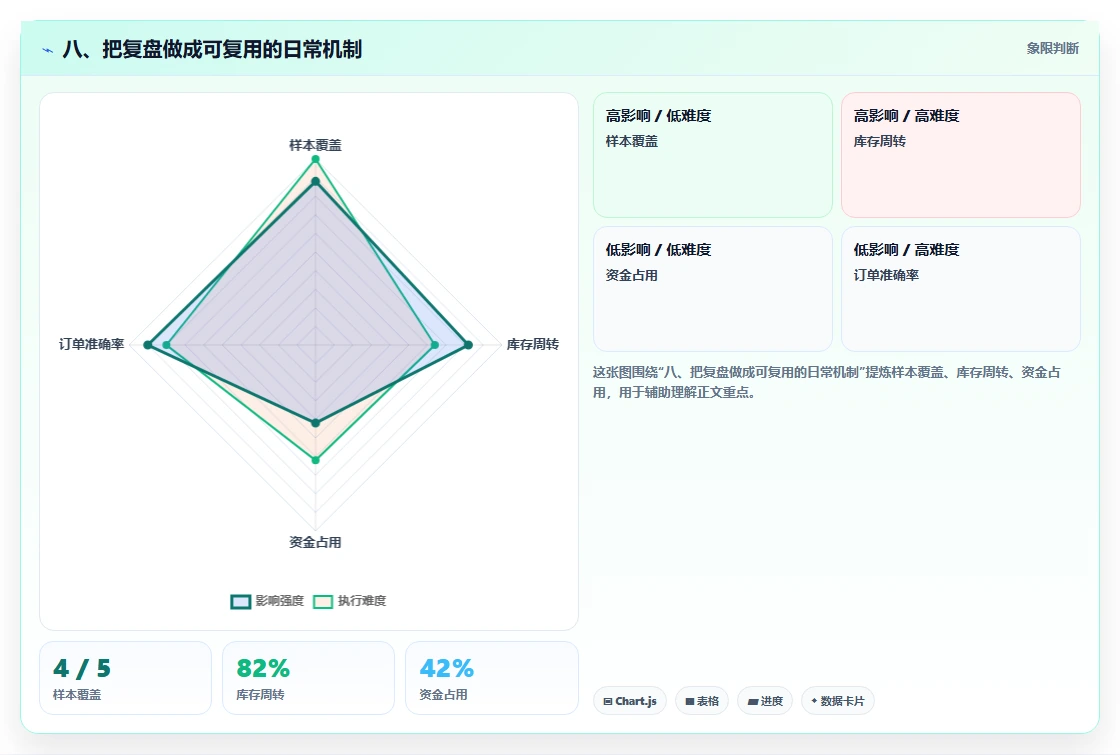Viewport: 1120px width, 755px height.
Task: Click the 进度 tag chip
Action: (765, 701)
